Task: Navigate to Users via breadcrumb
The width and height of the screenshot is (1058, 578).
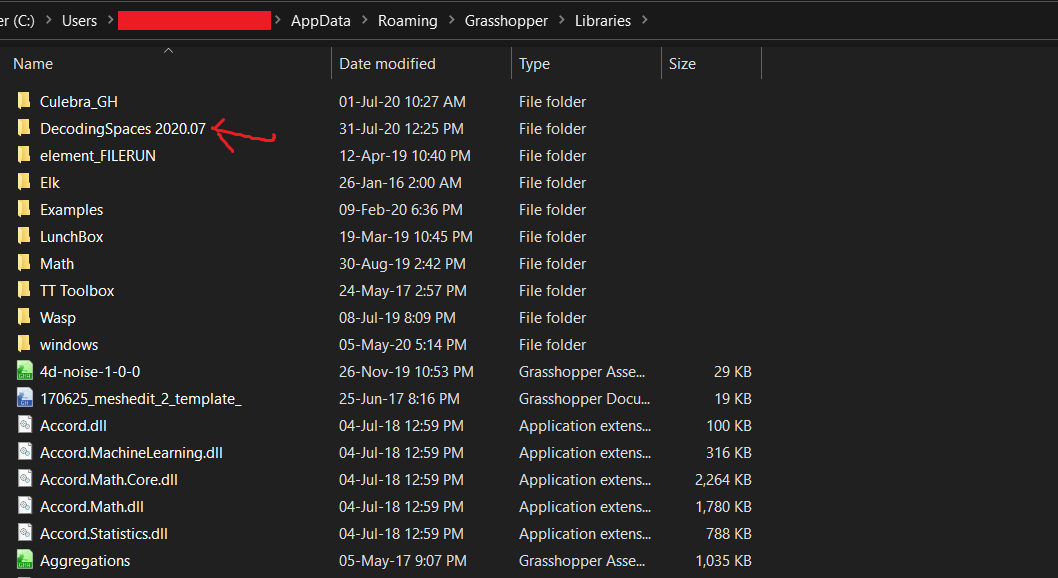Action: coord(79,20)
